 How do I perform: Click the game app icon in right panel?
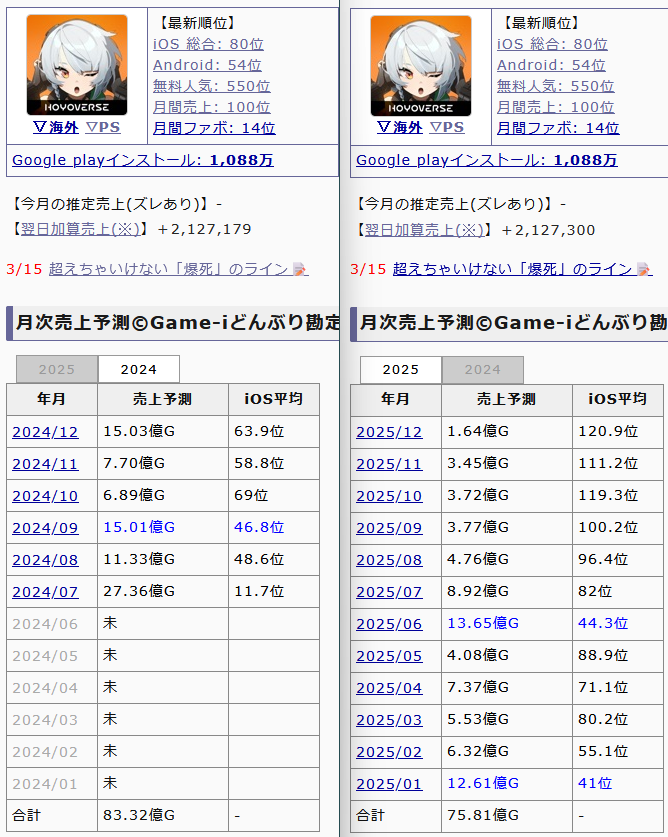pyautogui.click(x=421, y=66)
